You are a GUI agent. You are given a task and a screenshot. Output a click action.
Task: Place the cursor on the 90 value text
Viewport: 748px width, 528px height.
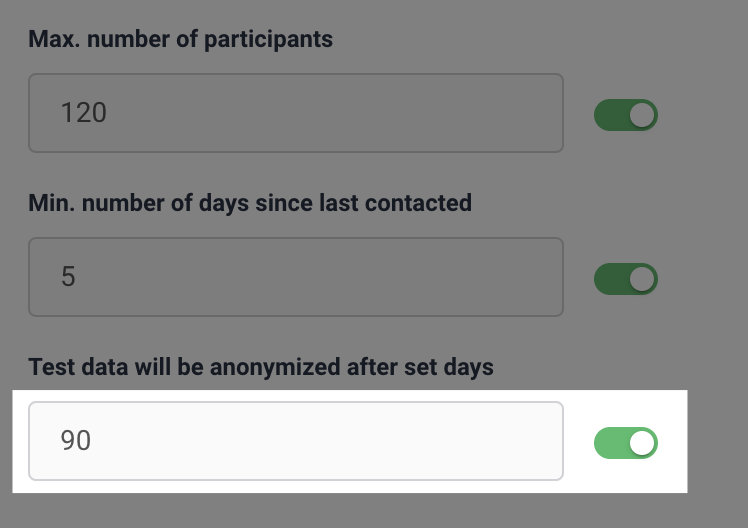[x=75, y=441]
